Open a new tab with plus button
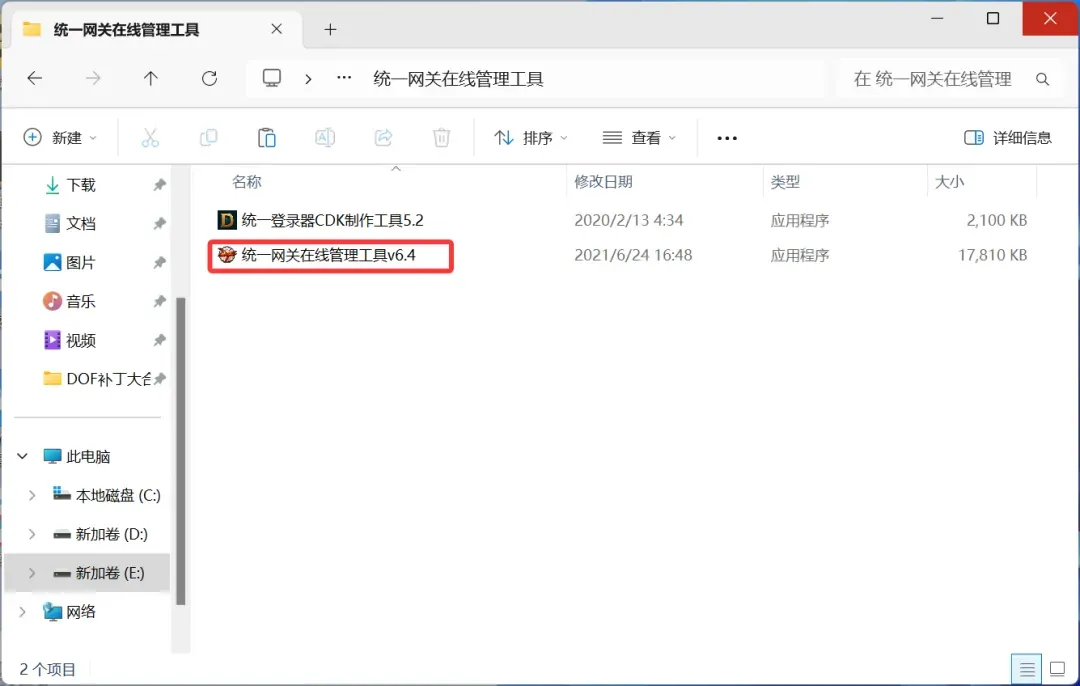1080x686 pixels. click(330, 29)
